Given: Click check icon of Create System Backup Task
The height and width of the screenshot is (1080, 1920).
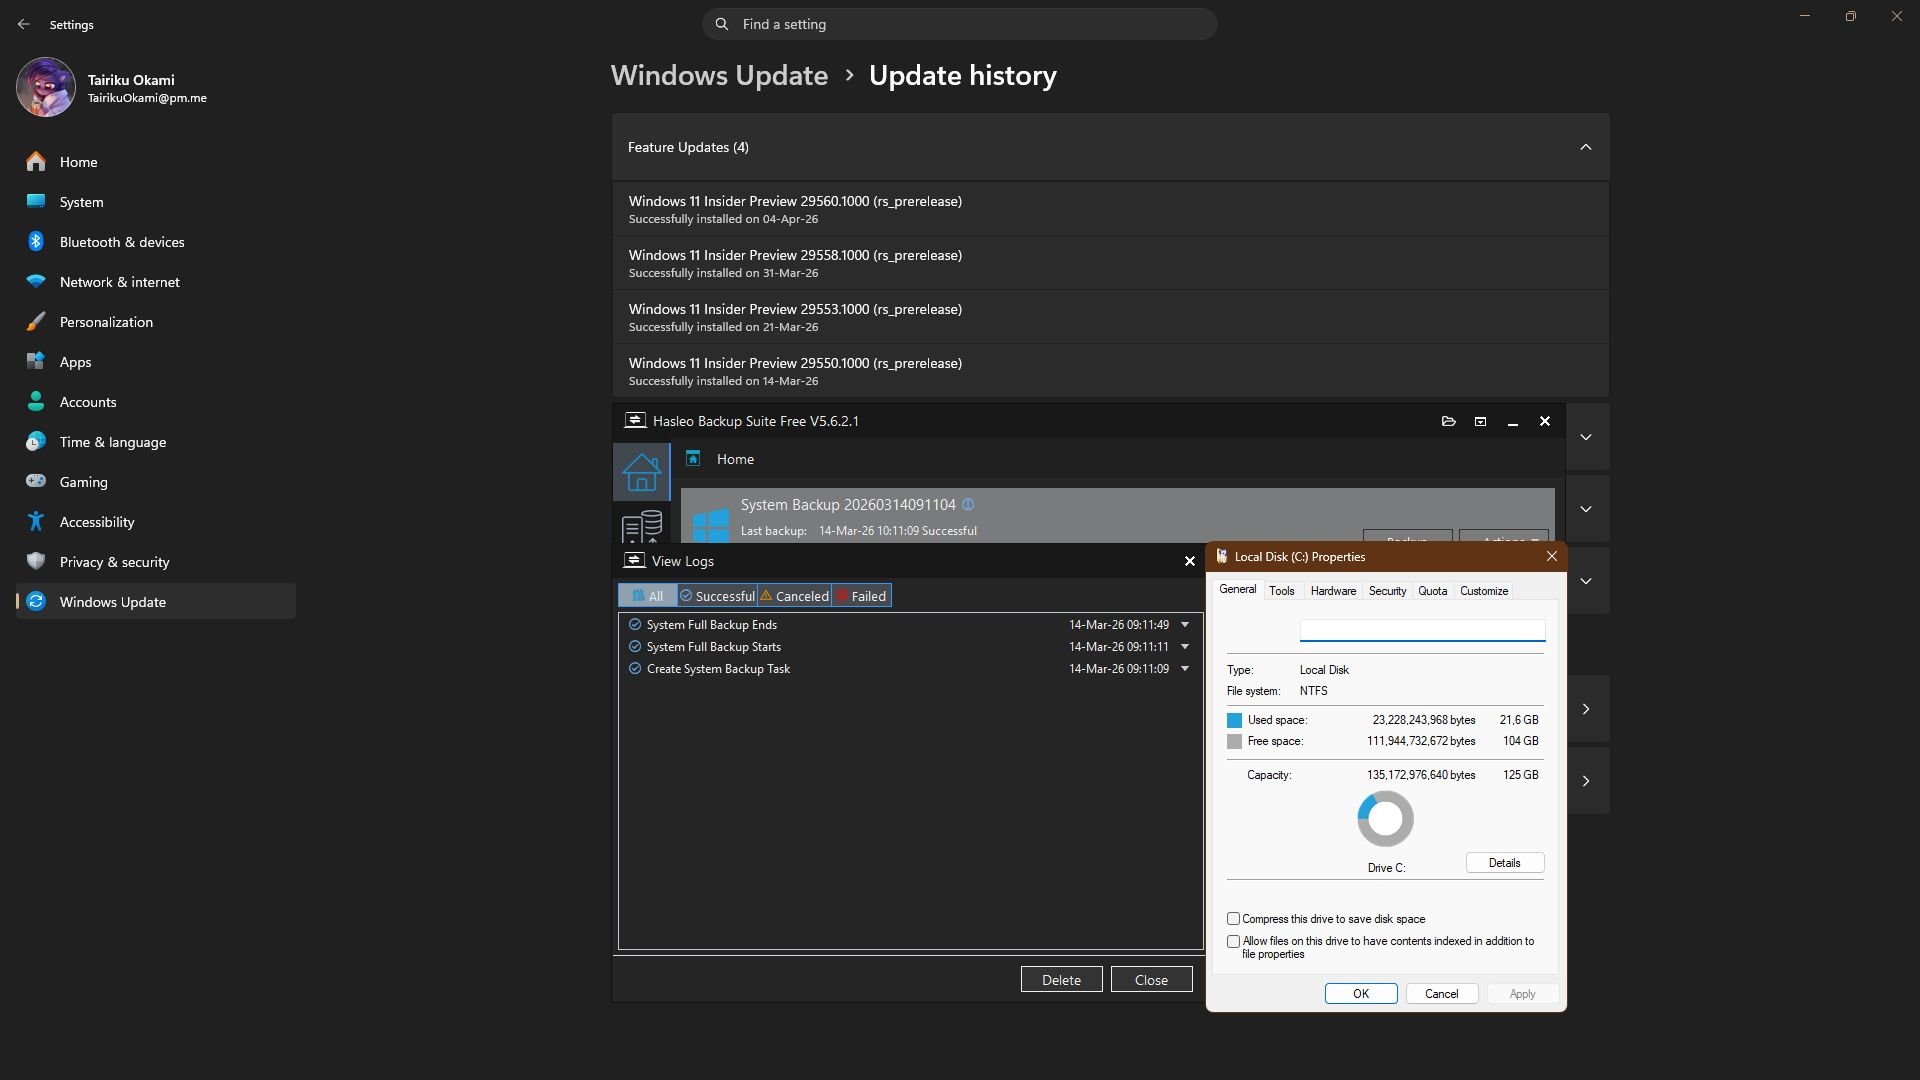Looking at the screenshot, I should click(x=635, y=669).
